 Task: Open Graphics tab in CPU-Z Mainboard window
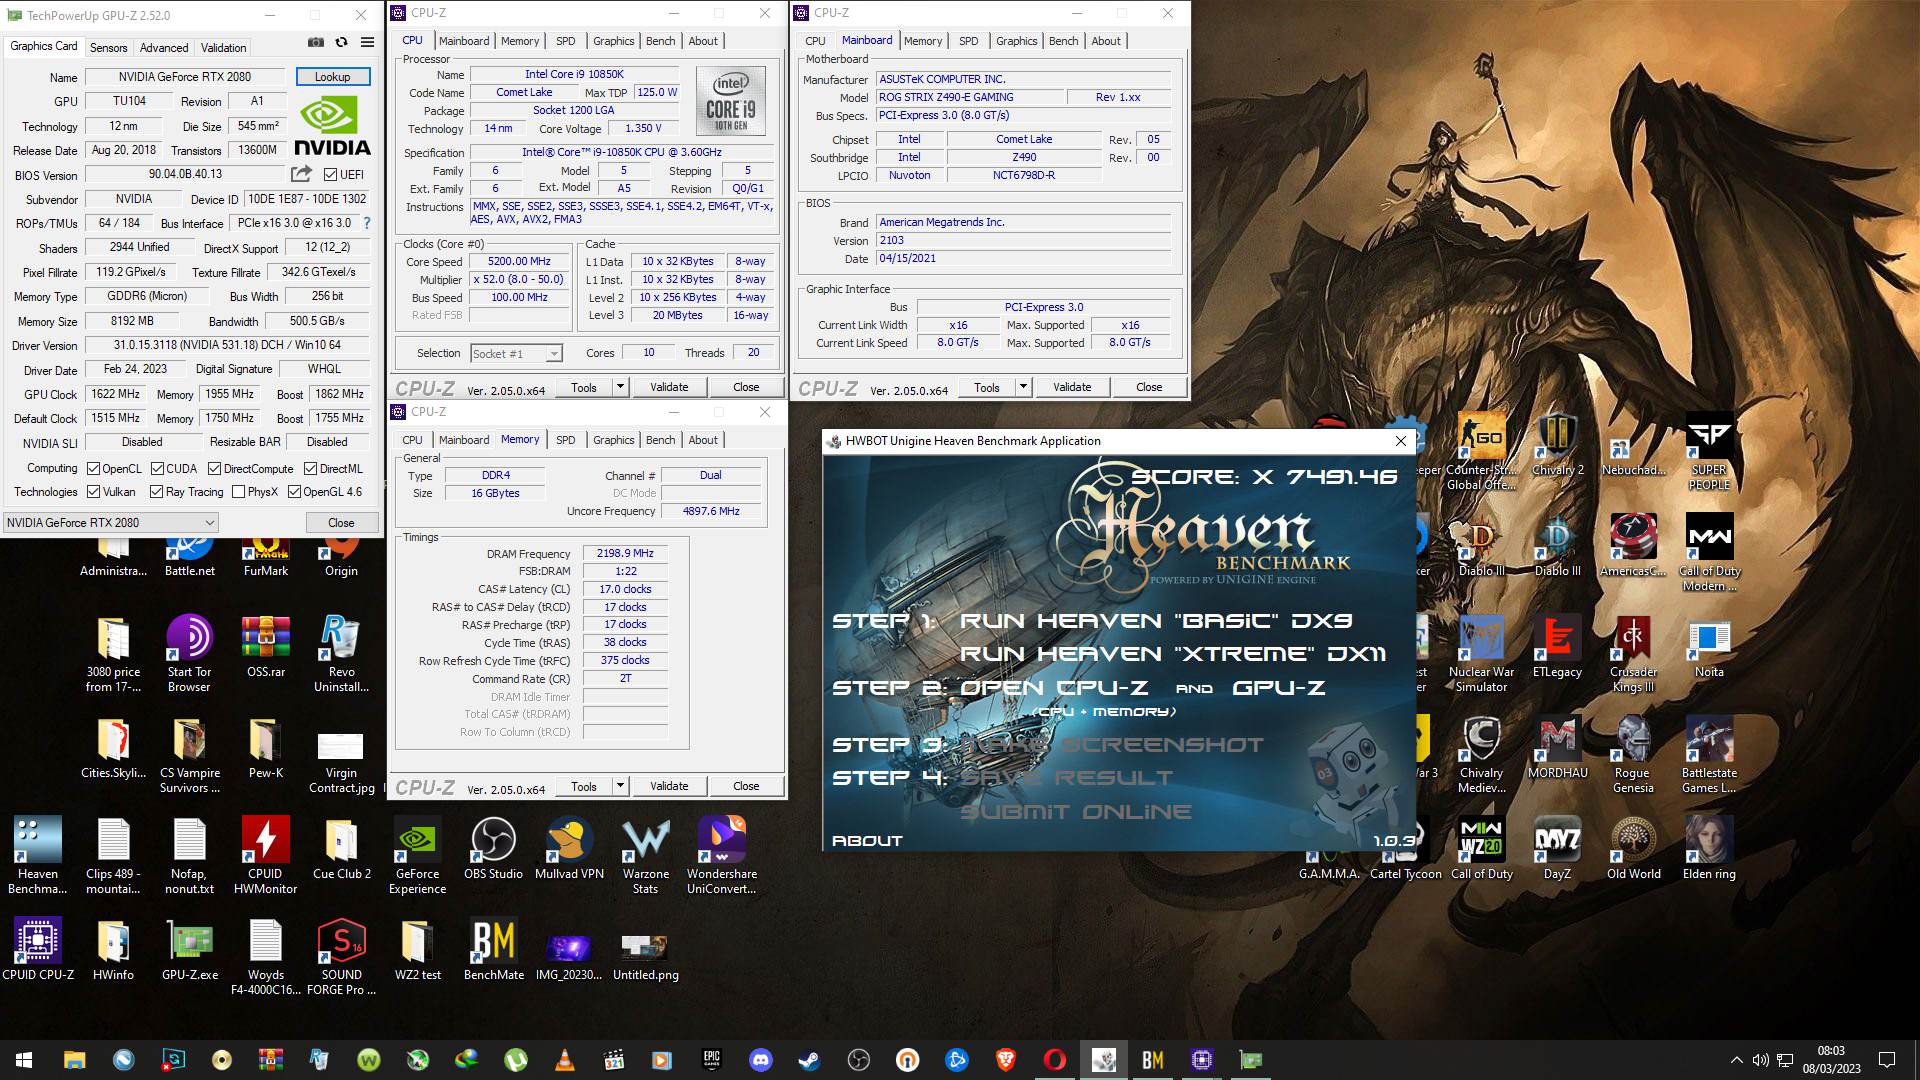pos(1016,41)
